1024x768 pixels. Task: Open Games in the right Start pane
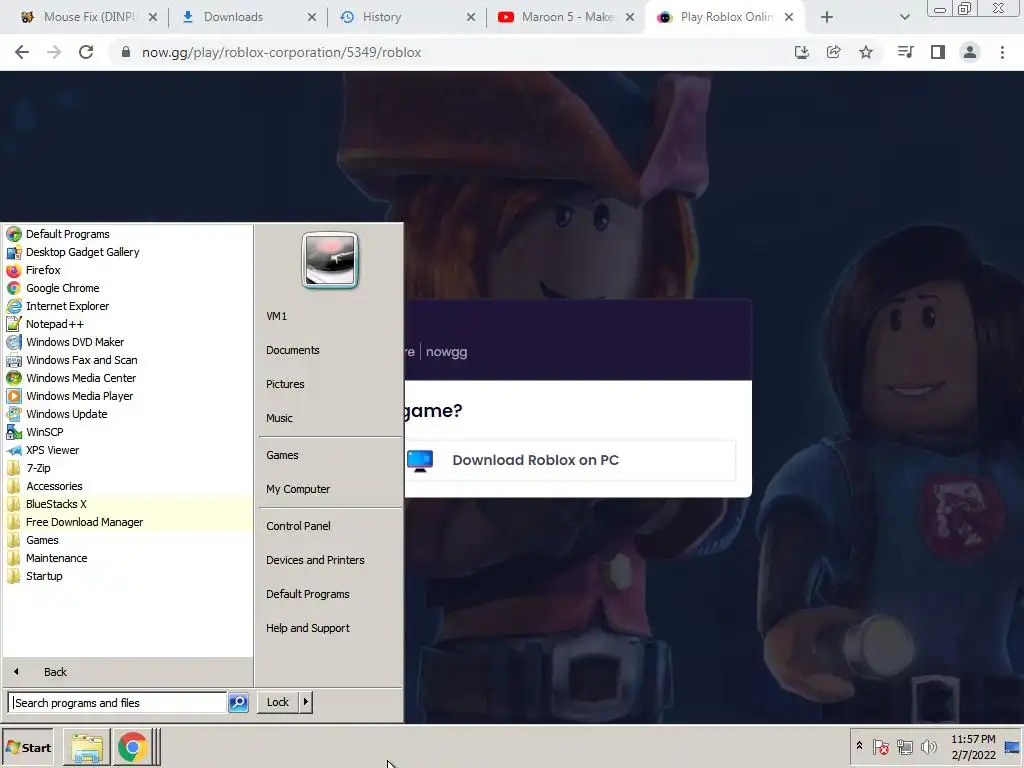pyautogui.click(x=330, y=455)
